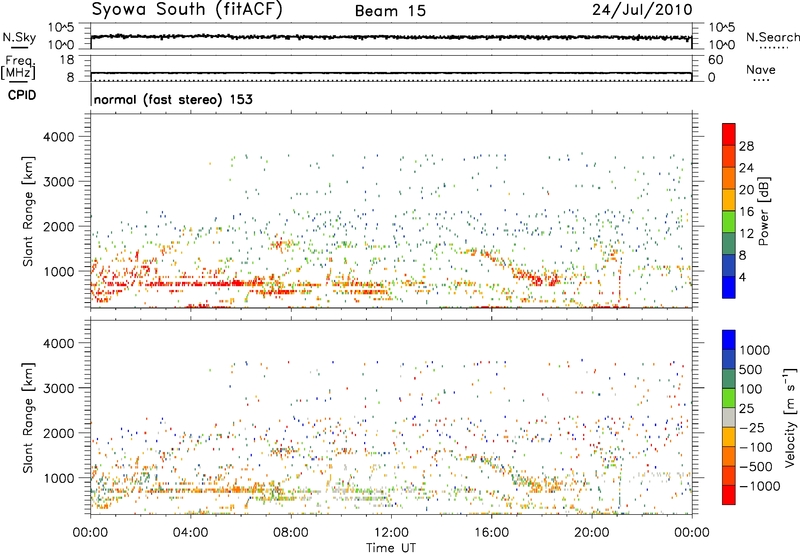Click the 'Freq. [MHz]' axis label
The image size is (800, 554).
18,67
